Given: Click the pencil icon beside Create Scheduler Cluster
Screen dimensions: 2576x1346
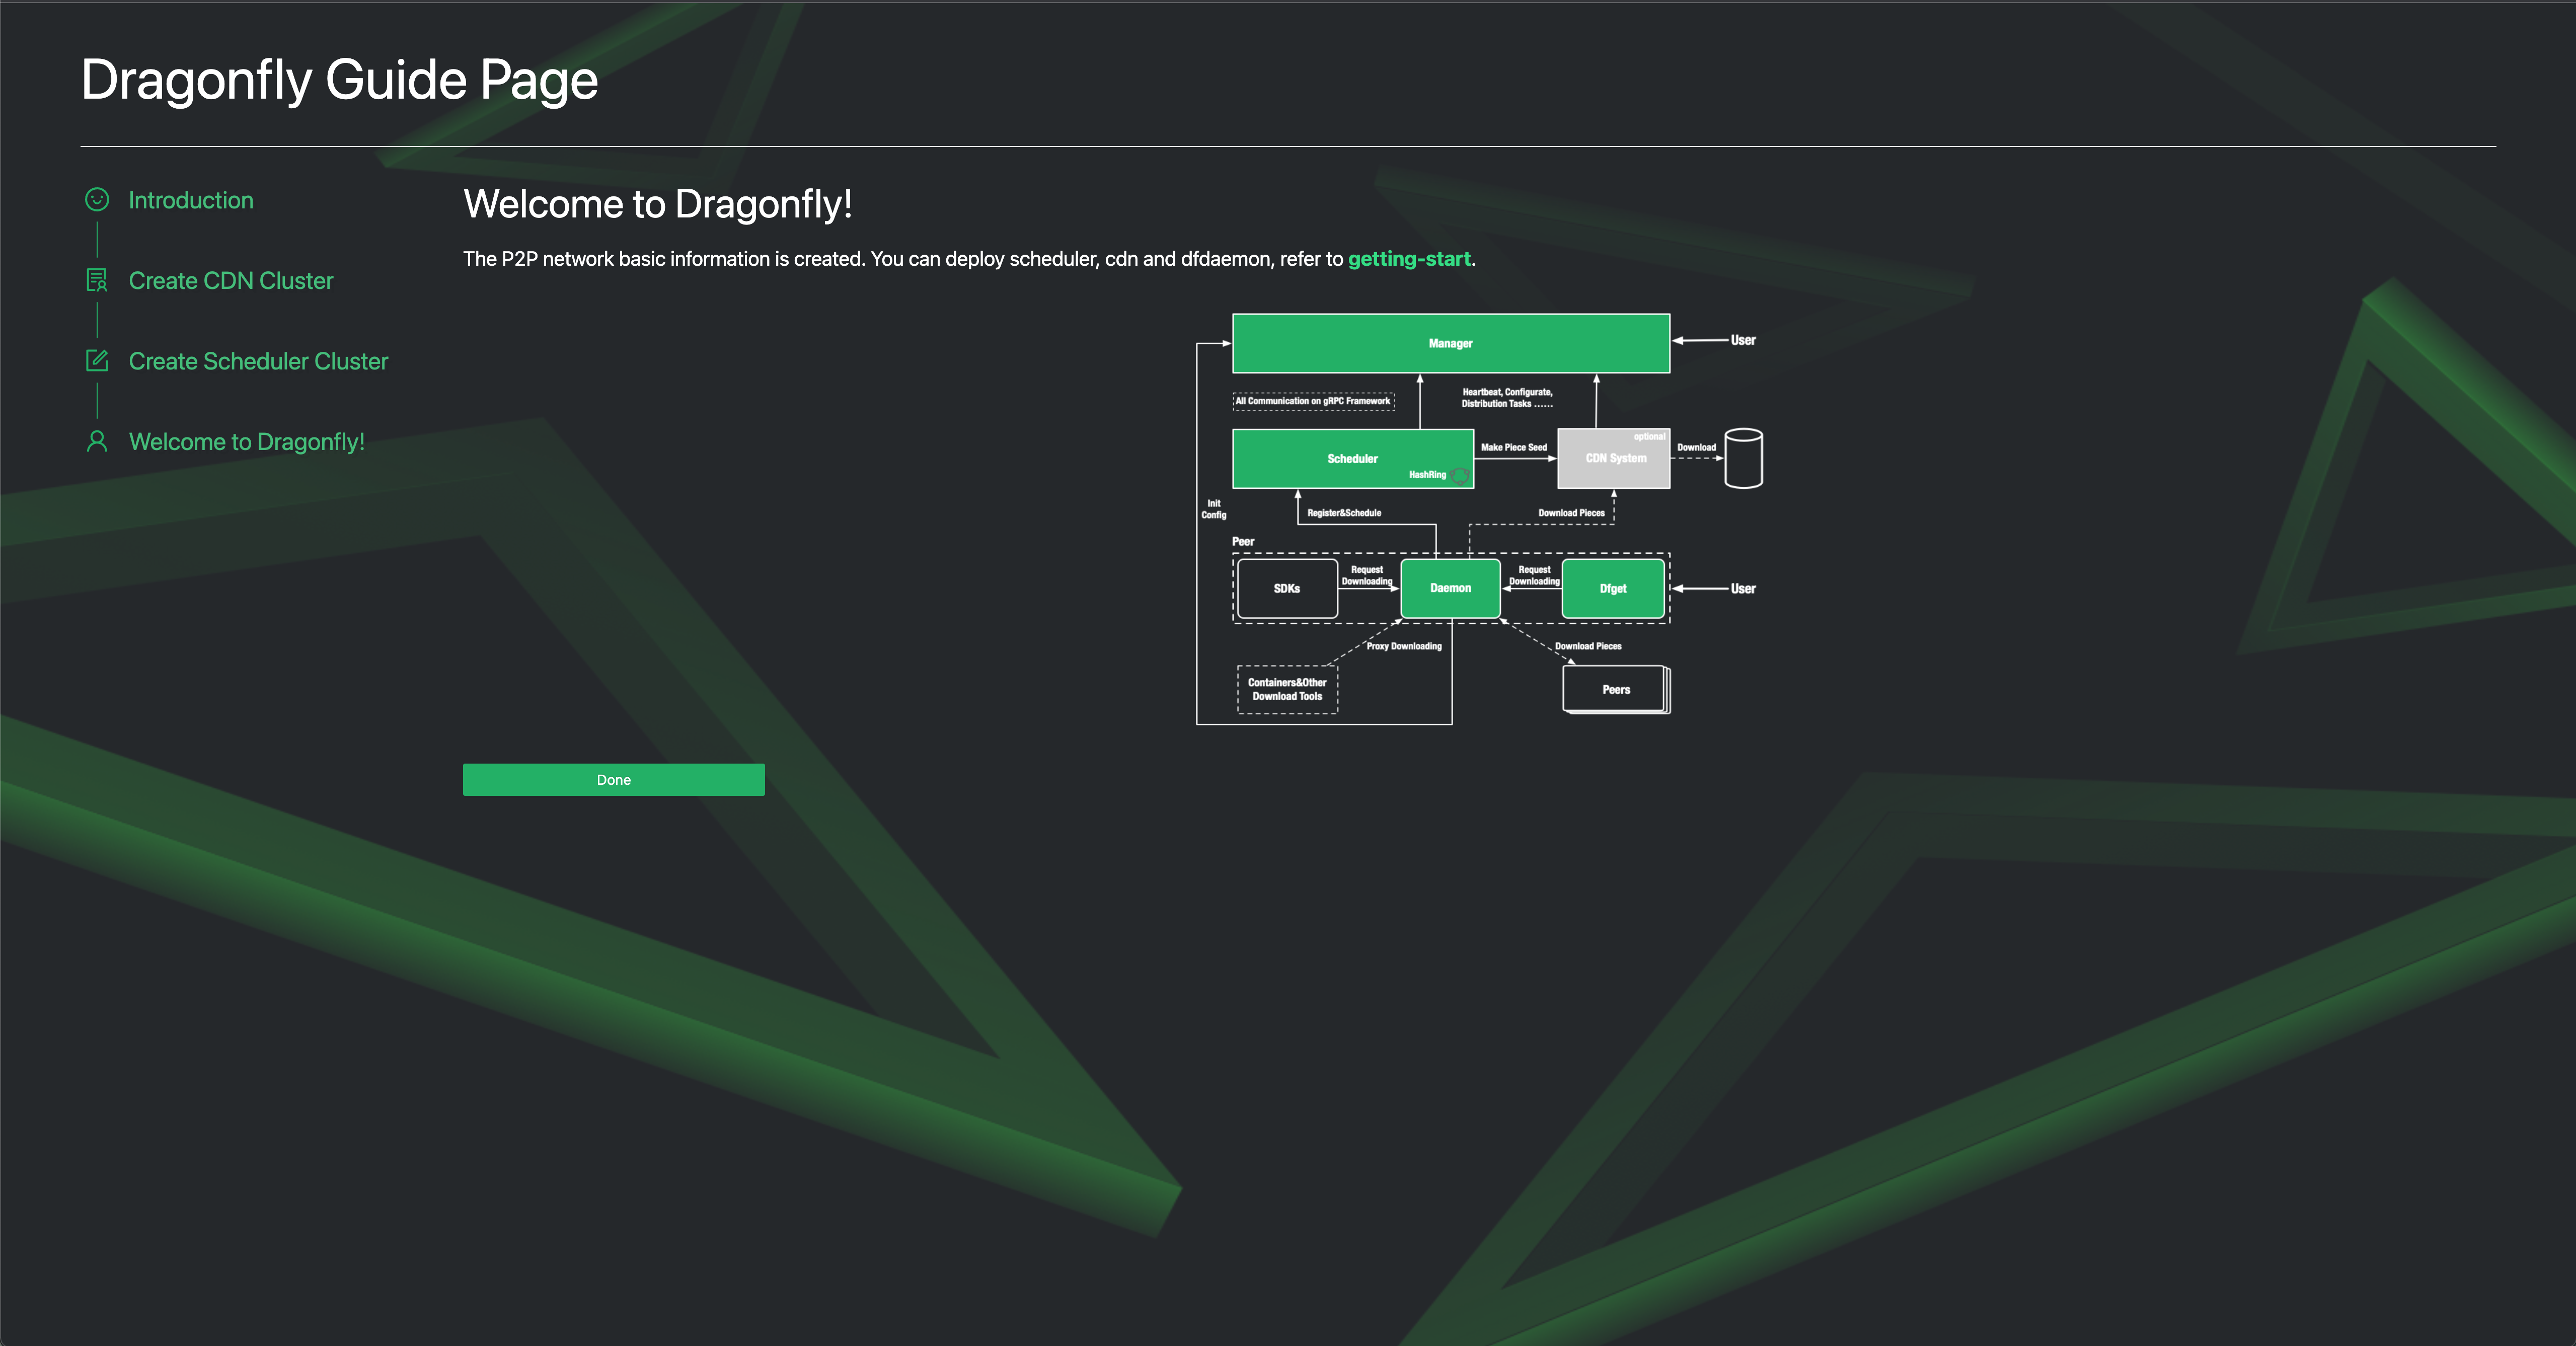Looking at the screenshot, I should (96, 360).
